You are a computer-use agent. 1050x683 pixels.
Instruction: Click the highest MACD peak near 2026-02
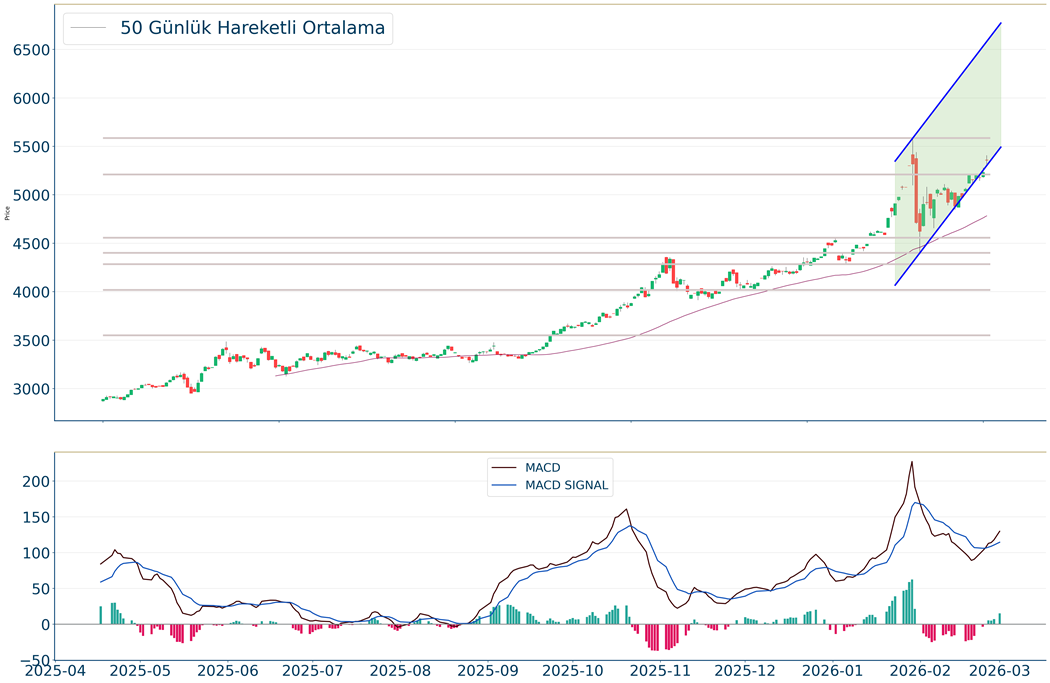click(x=911, y=462)
